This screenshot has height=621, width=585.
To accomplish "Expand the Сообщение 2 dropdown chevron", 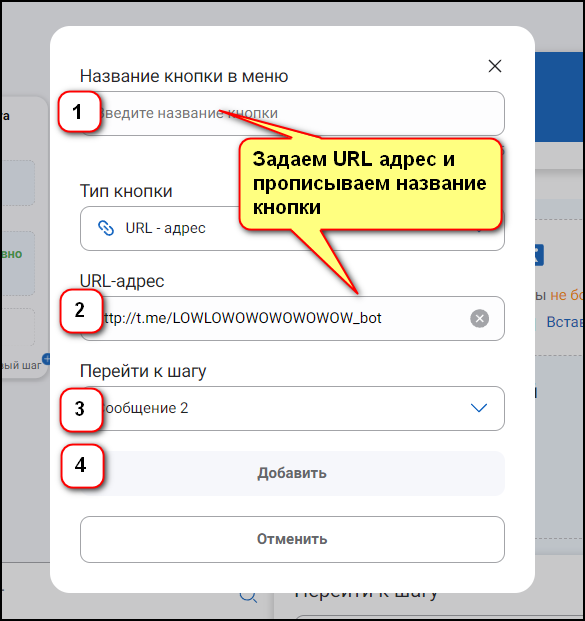I will point(478,408).
